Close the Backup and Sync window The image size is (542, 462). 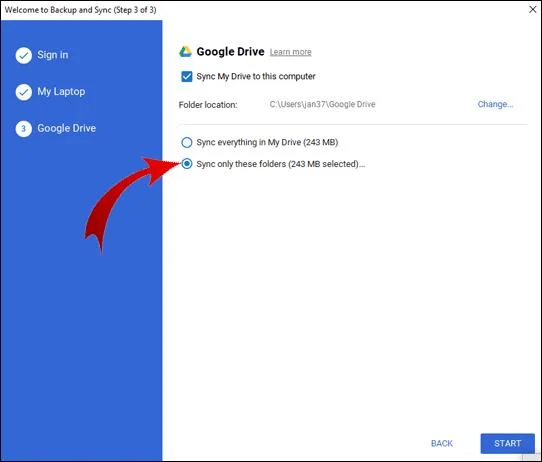click(x=533, y=10)
